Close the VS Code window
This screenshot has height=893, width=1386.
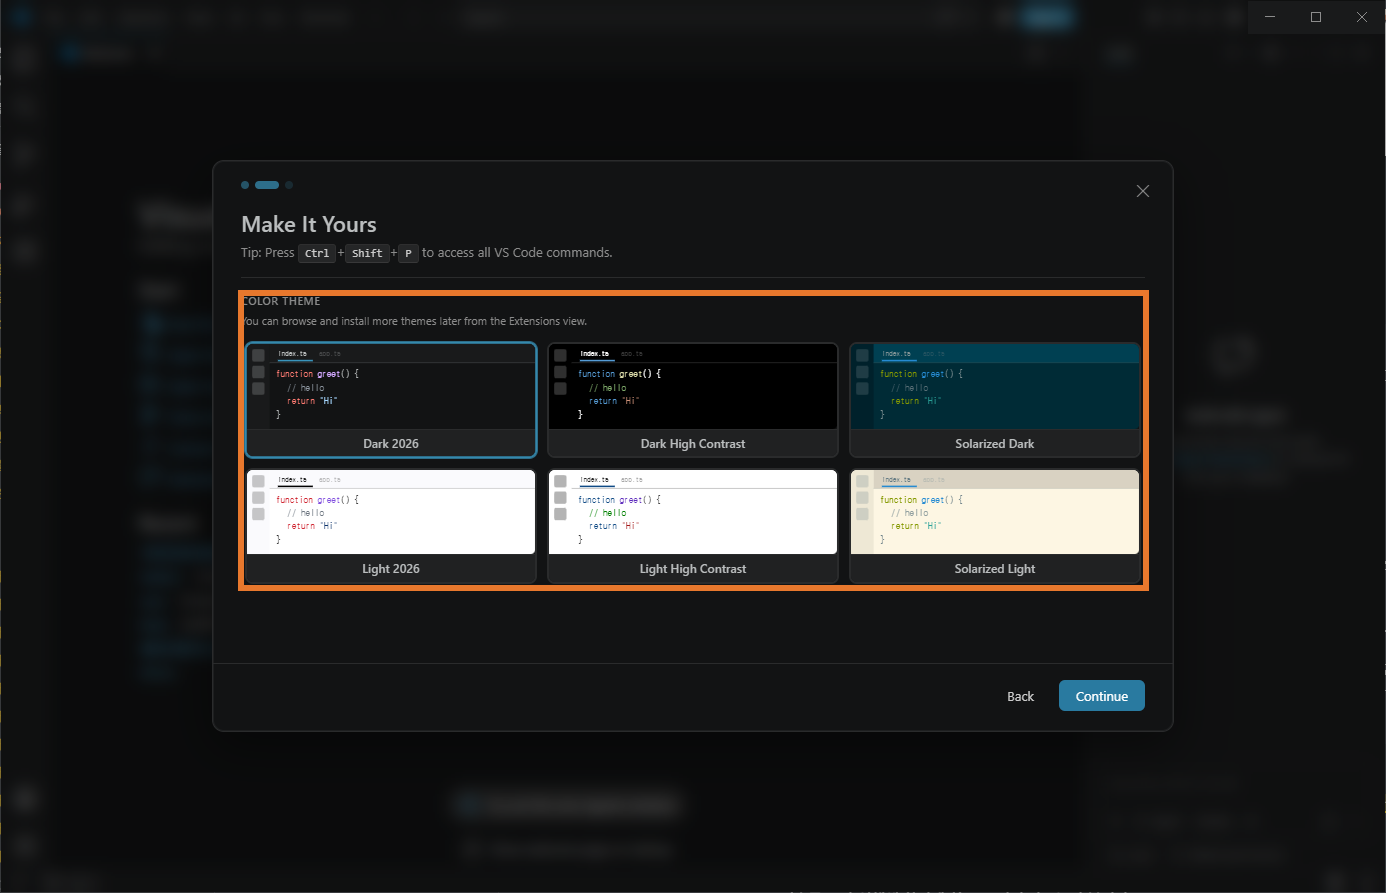(x=1362, y=17)
